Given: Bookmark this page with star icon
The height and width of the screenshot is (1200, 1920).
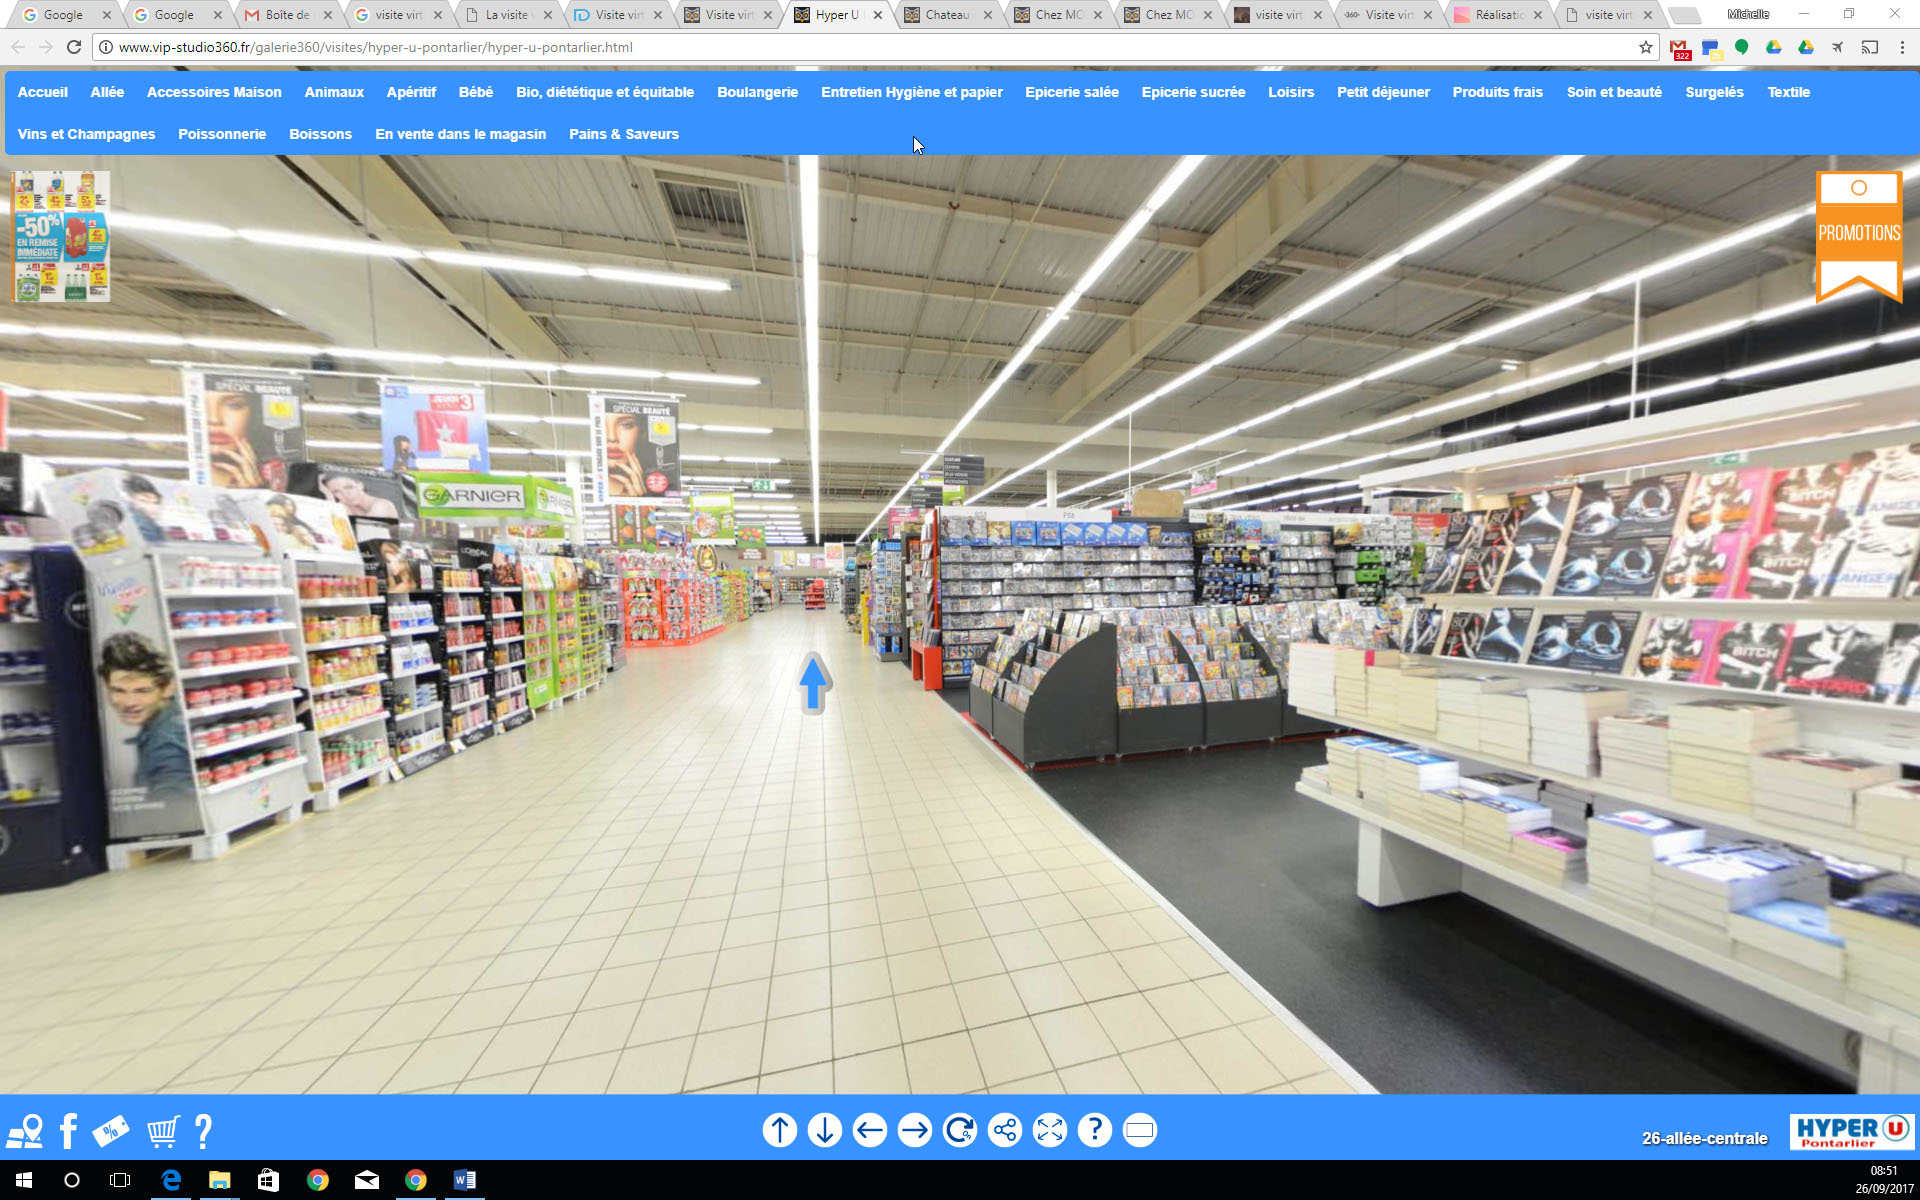Looking at the screenshot, I should pyautogui.click(x=1646, y=47).
